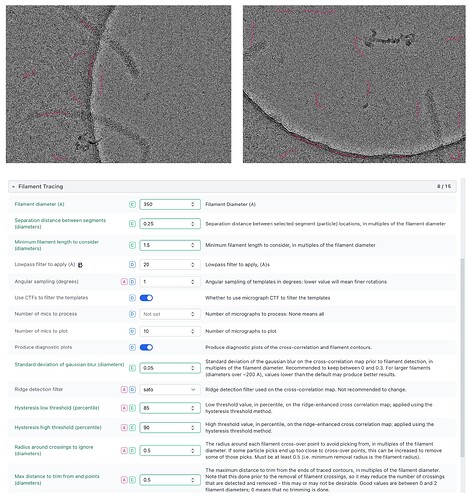
Task: Click the Ridge detection filter label
Action: (39, 389)
